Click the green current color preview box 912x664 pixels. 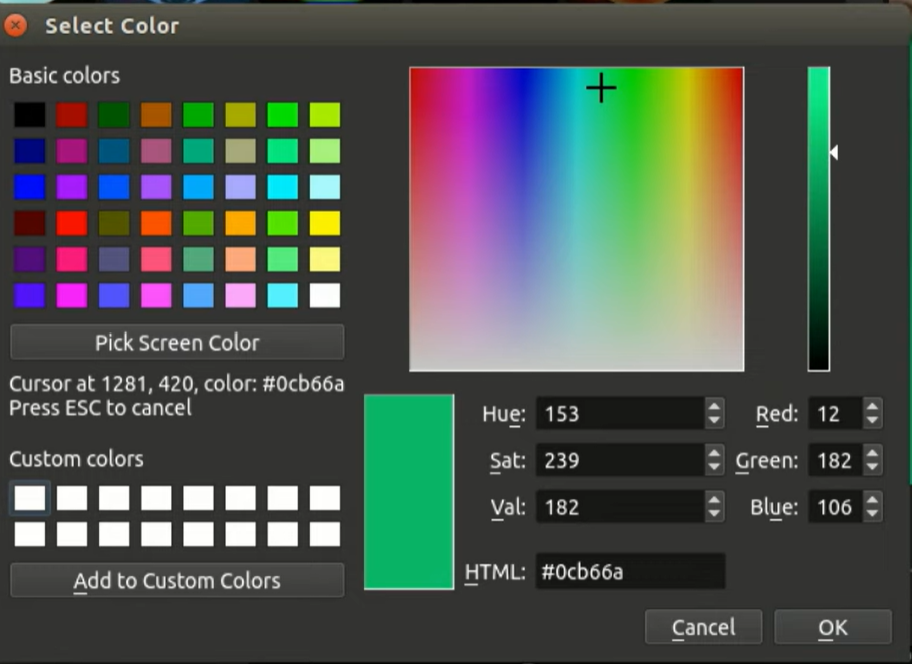pos(408,491)
